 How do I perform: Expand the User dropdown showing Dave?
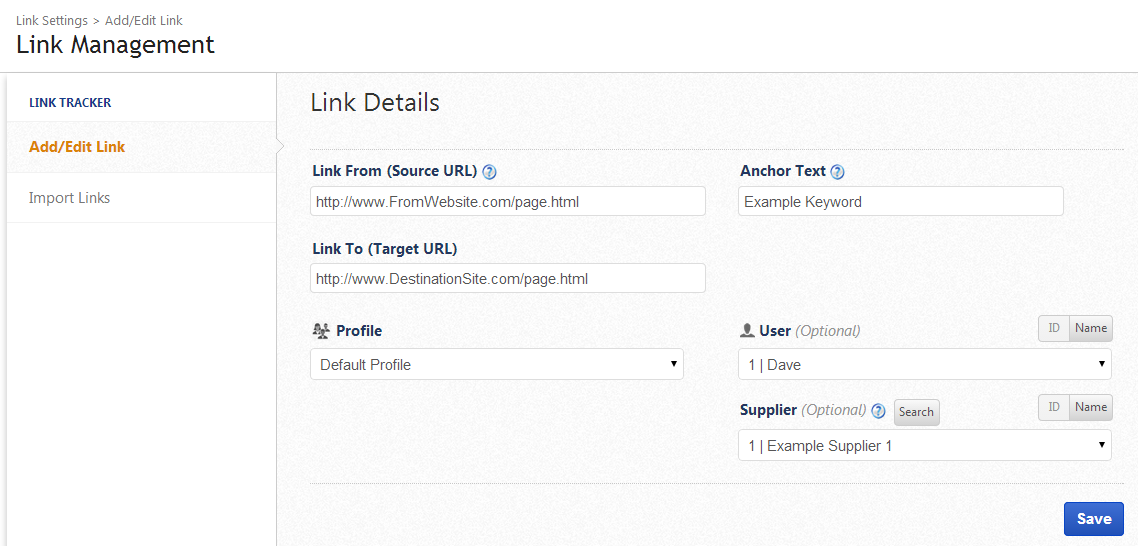[925, 365]
